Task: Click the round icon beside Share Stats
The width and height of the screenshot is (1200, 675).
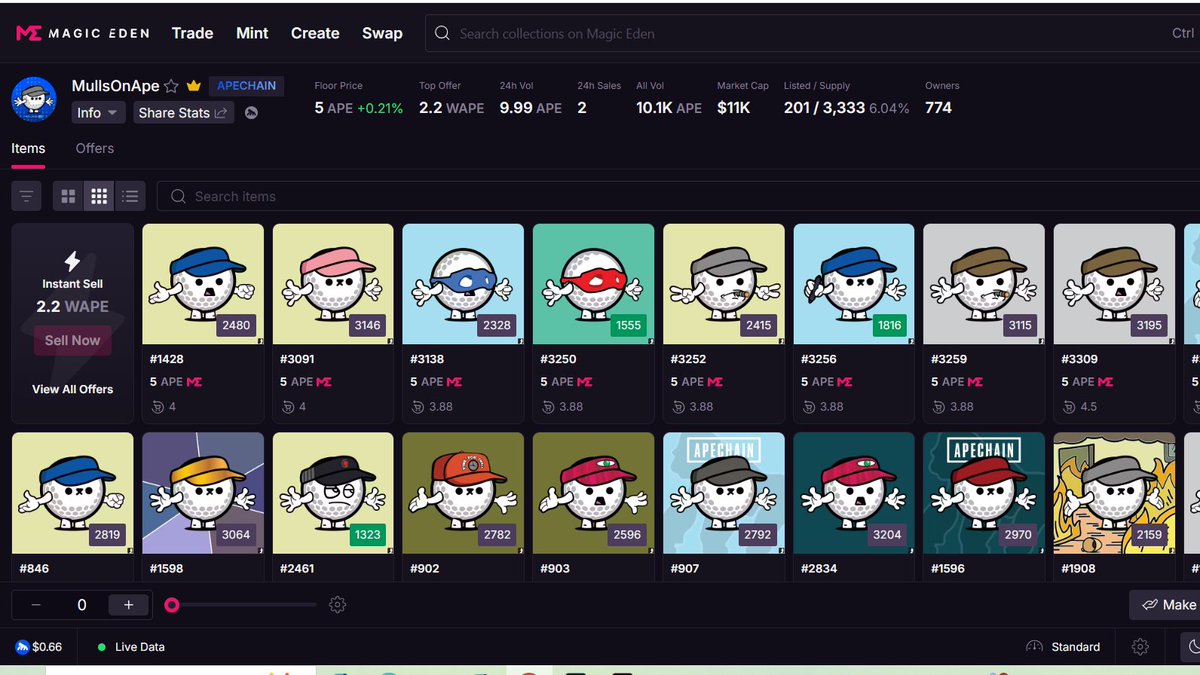Action: [x=252, y=113]
